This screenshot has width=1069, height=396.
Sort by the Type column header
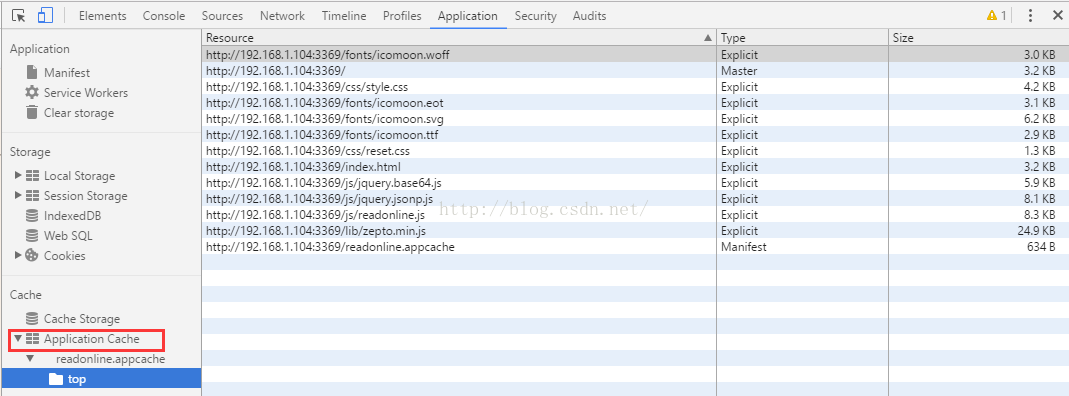802,37
